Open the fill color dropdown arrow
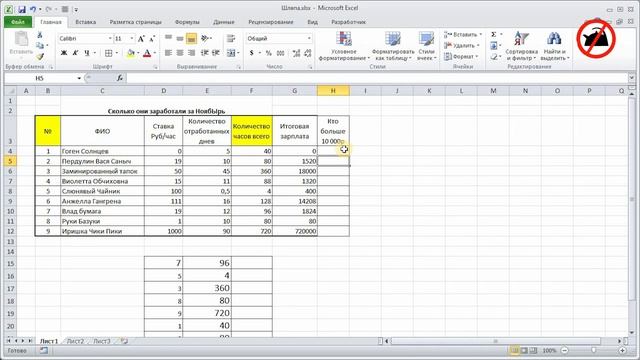 pos(138,53)
